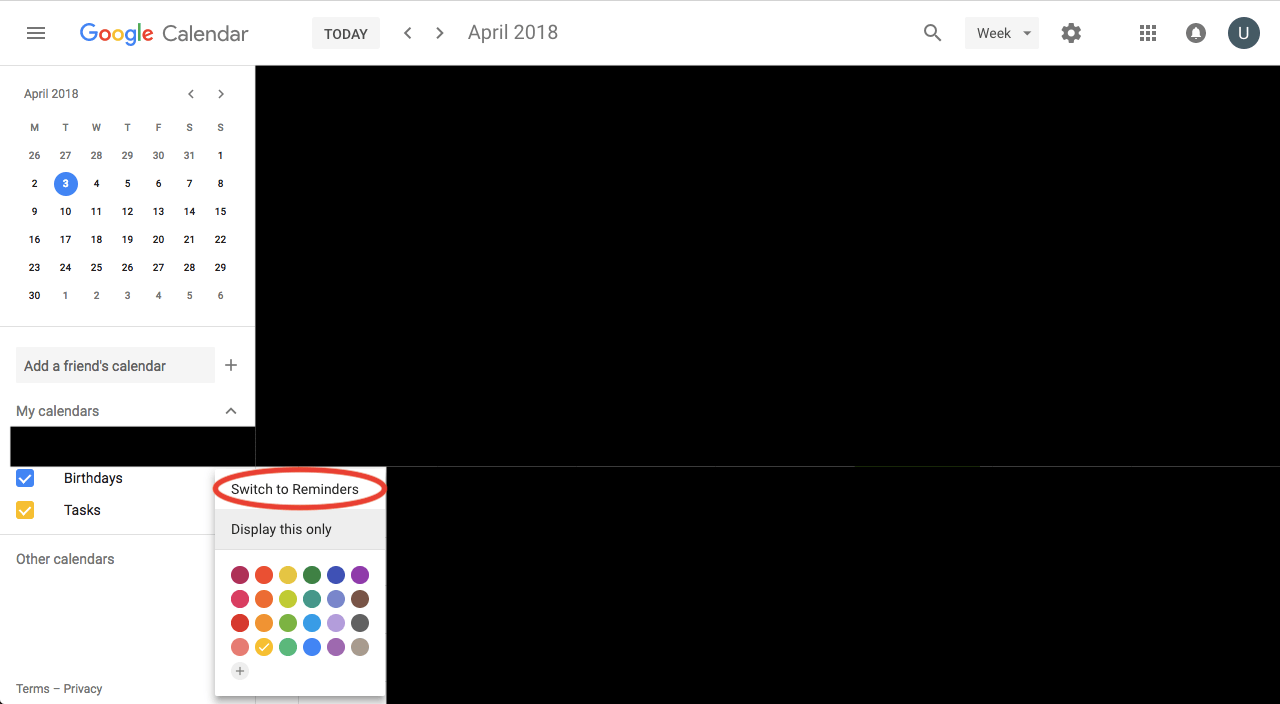Viewport: 1280px width, 704px height.
Task: Click April 2018 label in mini calendar
Action: [x=51, y=94]
